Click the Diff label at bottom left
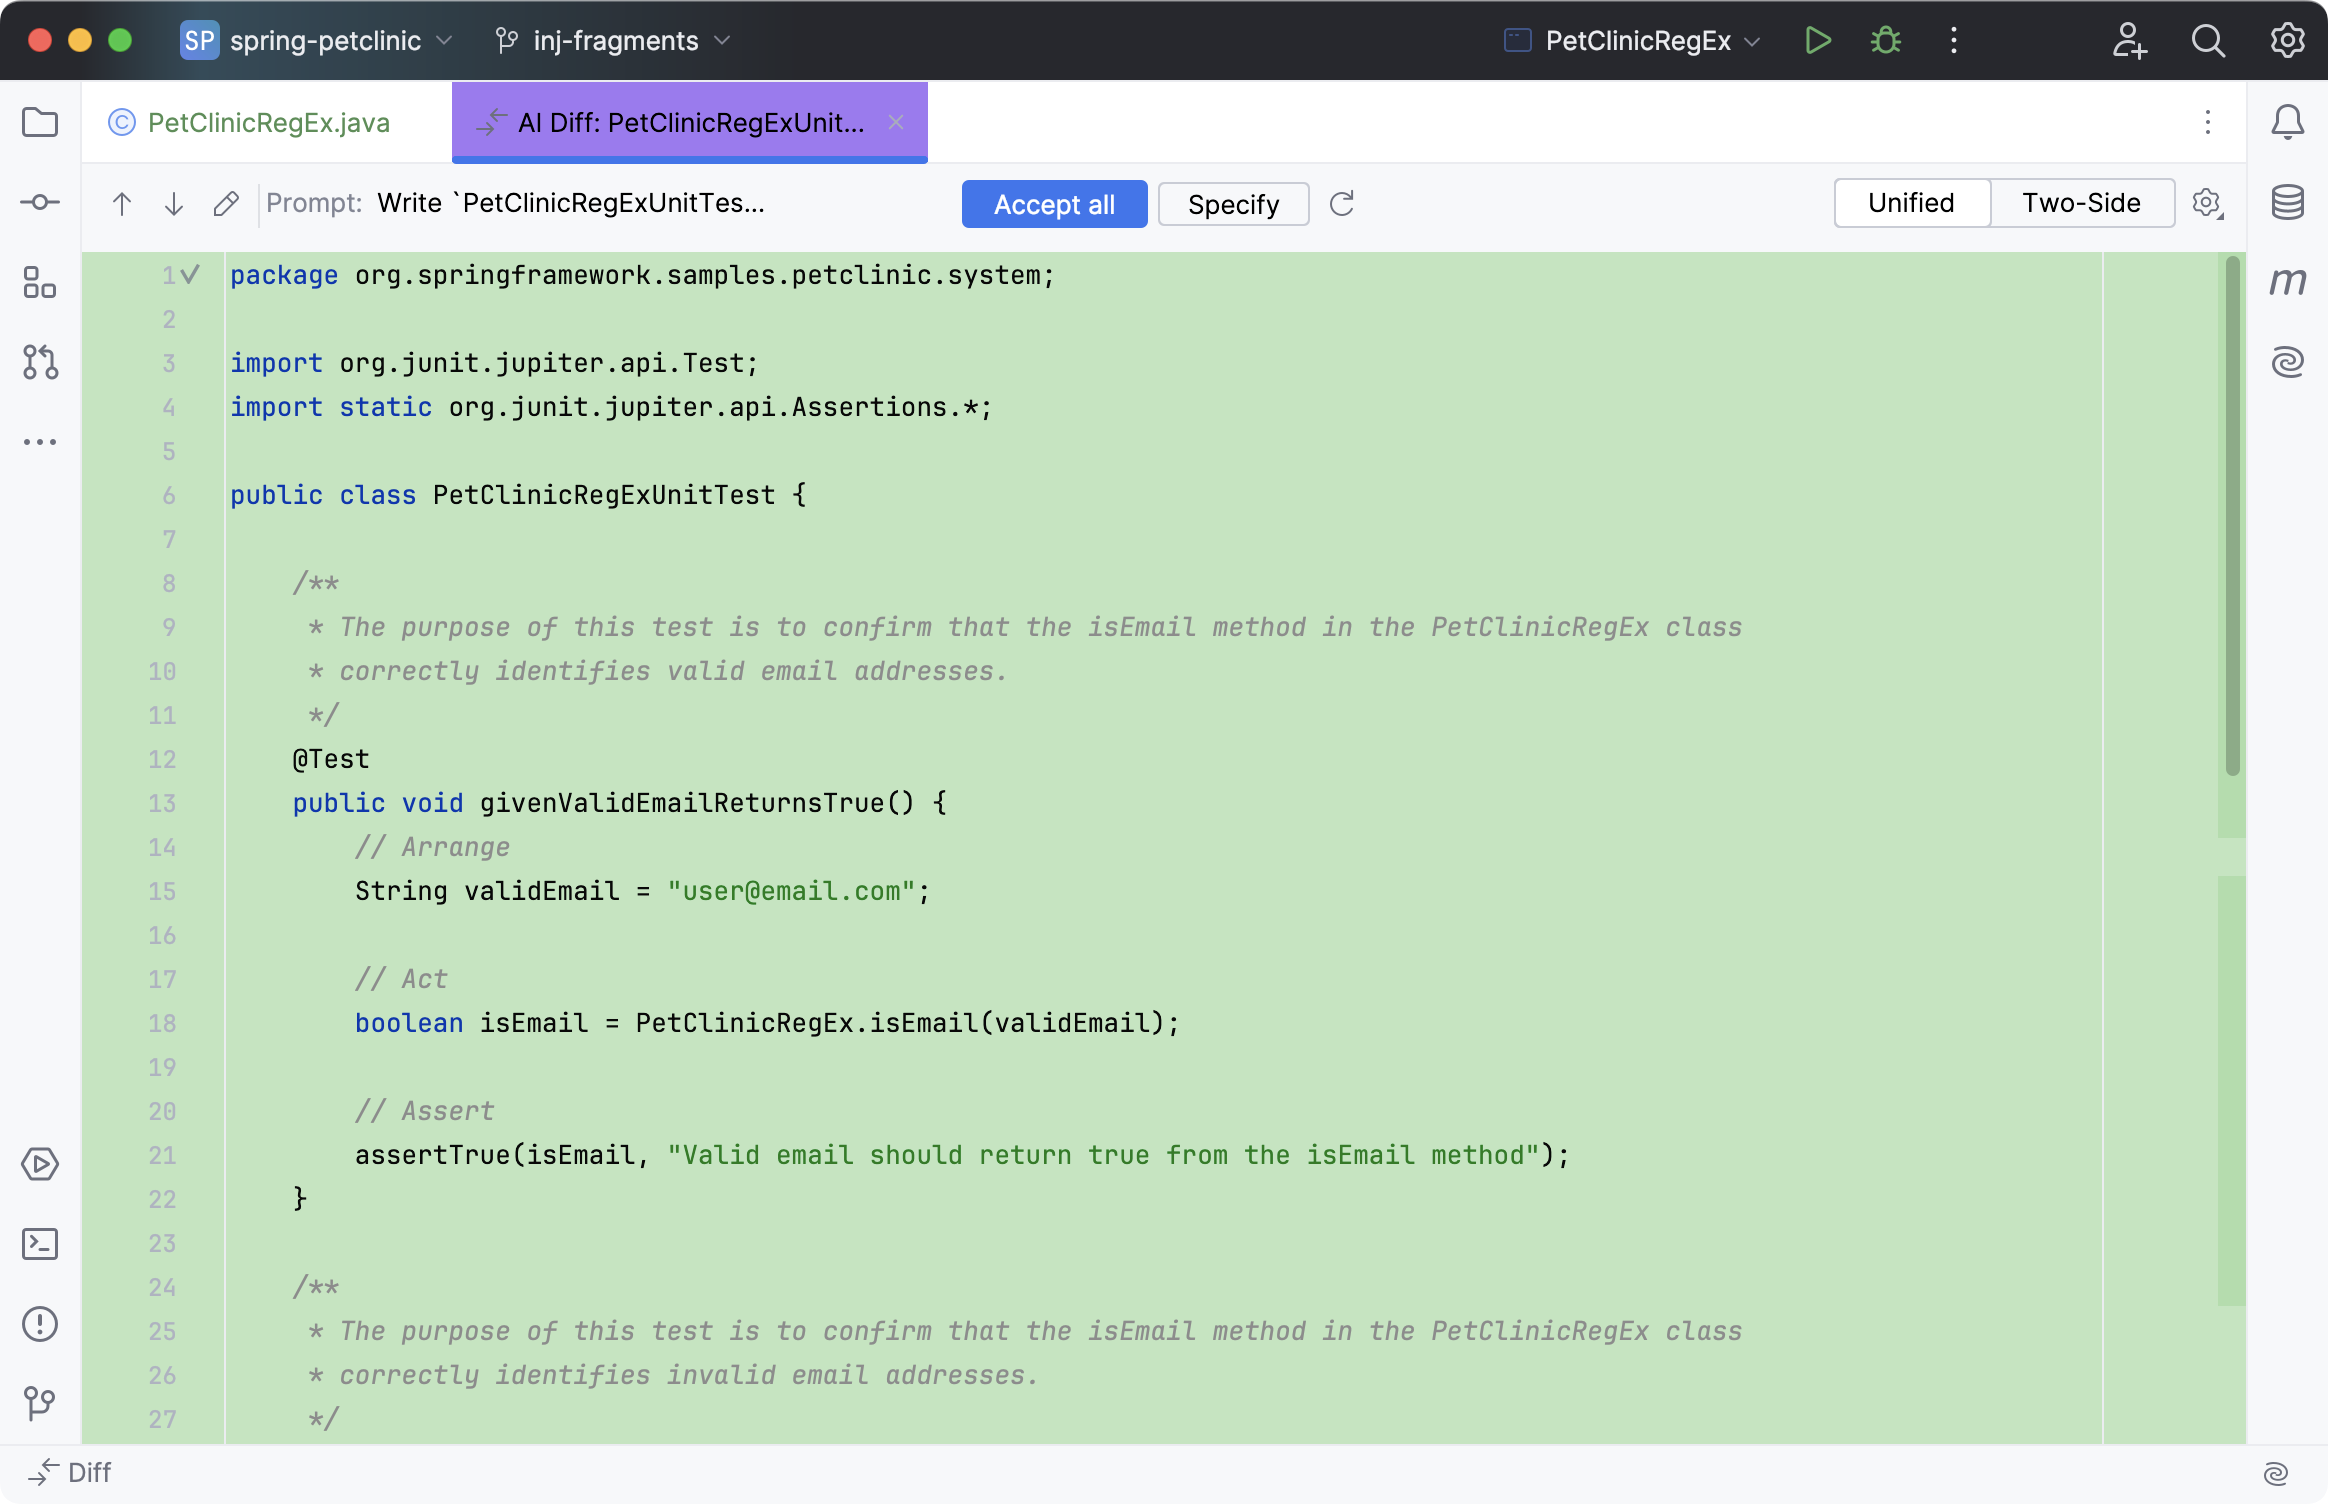Viewport: 2328px width, 1504px height. pos(90,1472)
